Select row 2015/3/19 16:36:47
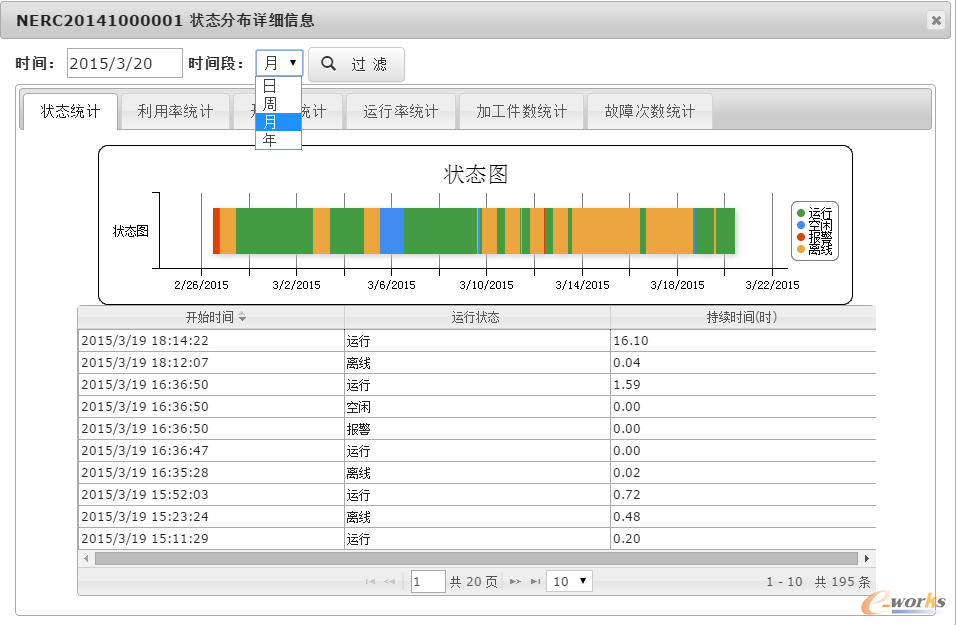This screenshot has height=625, width=956. 477,451
